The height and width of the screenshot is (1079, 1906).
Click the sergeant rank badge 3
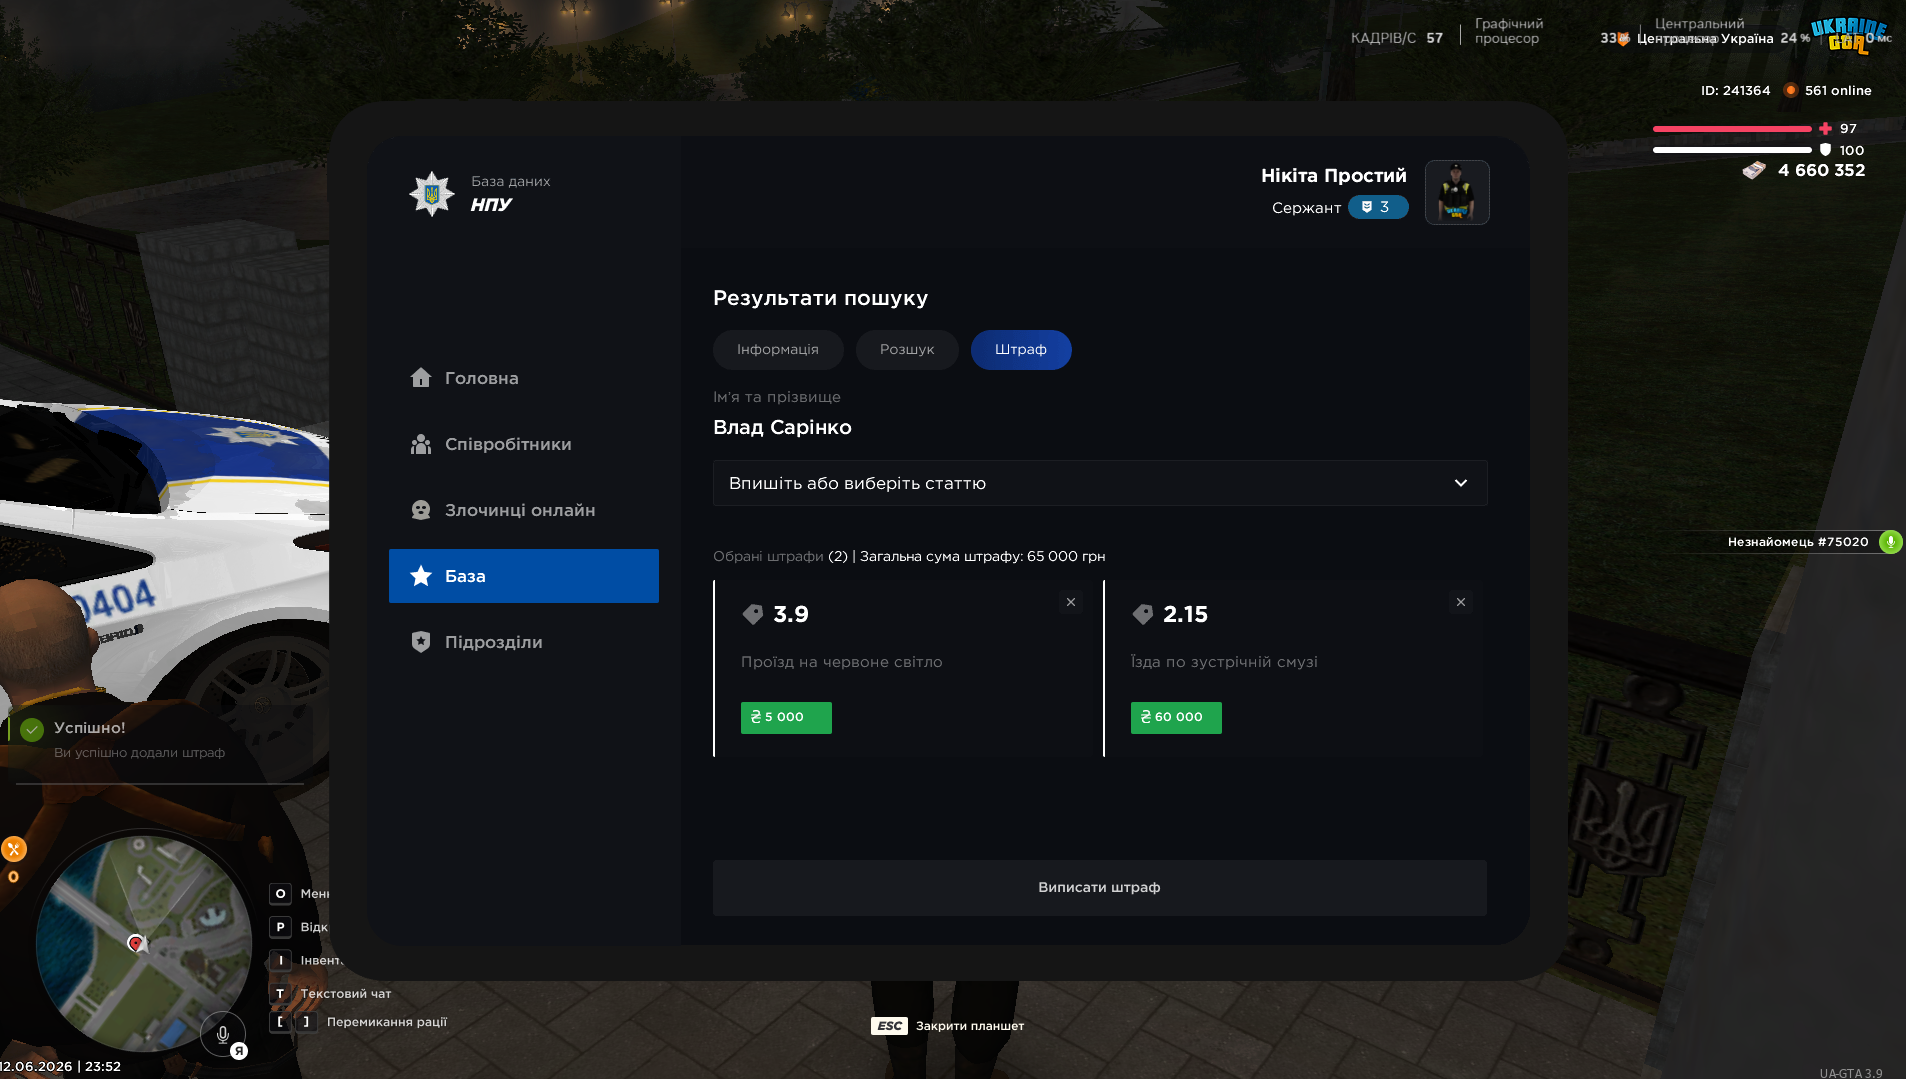tap(1378, 207)
